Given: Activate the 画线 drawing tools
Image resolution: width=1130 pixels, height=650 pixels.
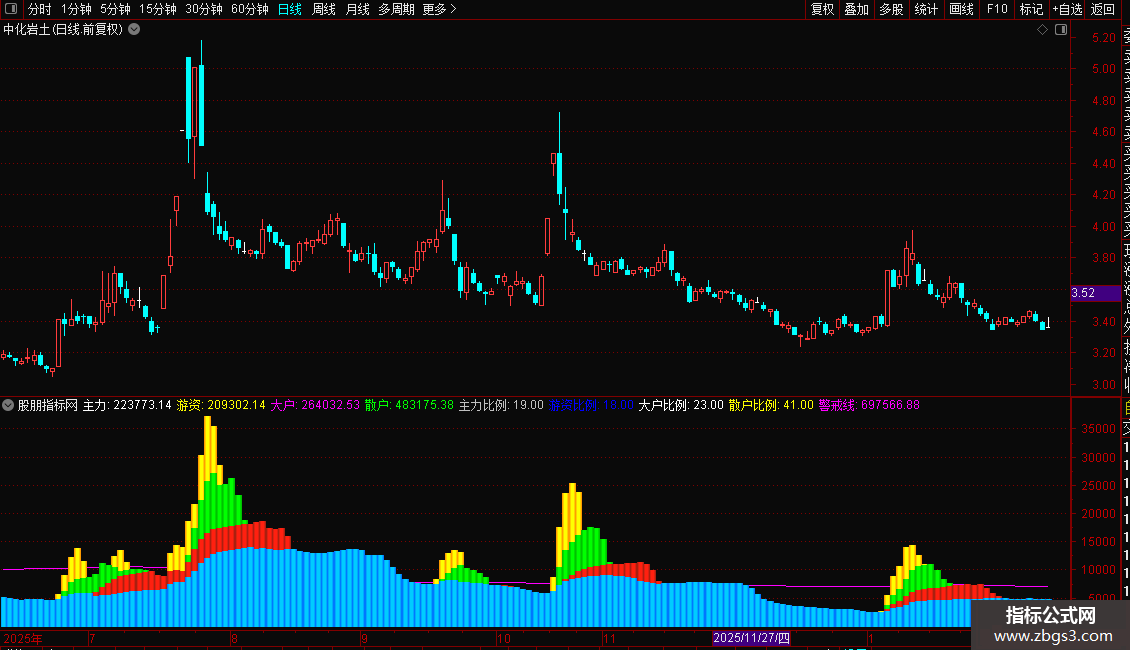Looking at the screenshot, I should (x=961, y=9).
